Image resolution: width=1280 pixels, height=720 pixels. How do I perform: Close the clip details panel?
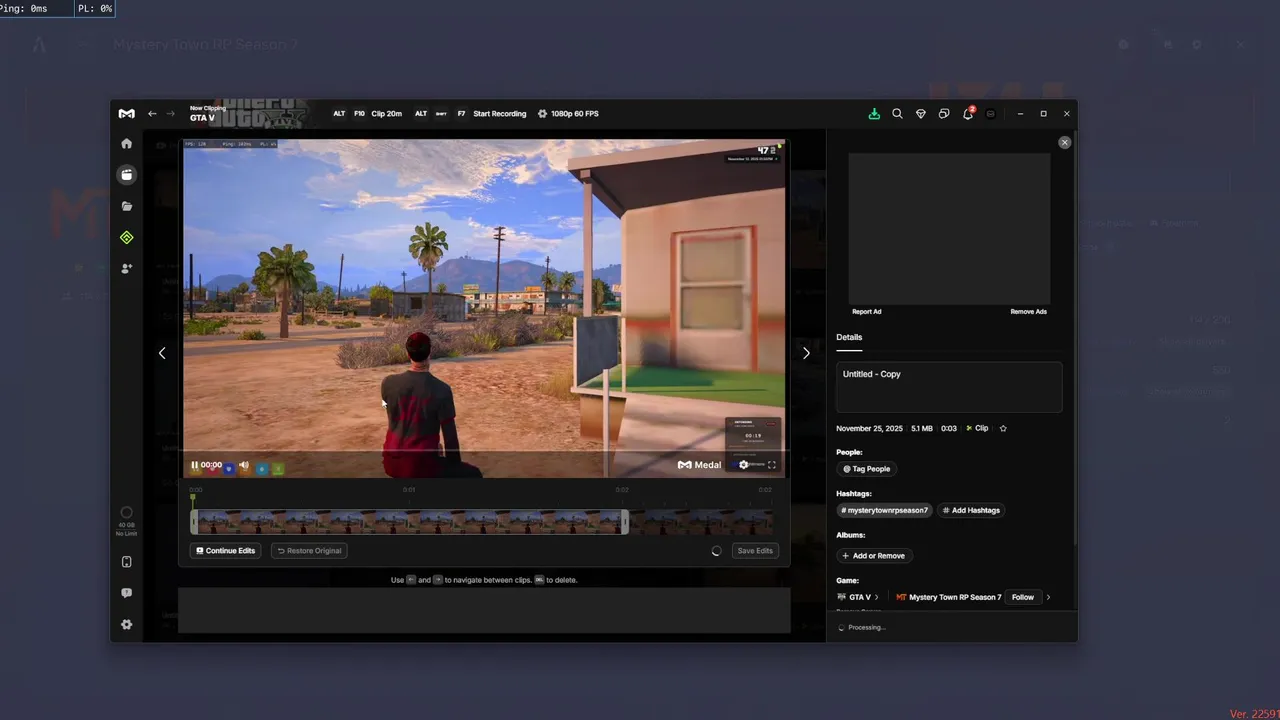1064,143
